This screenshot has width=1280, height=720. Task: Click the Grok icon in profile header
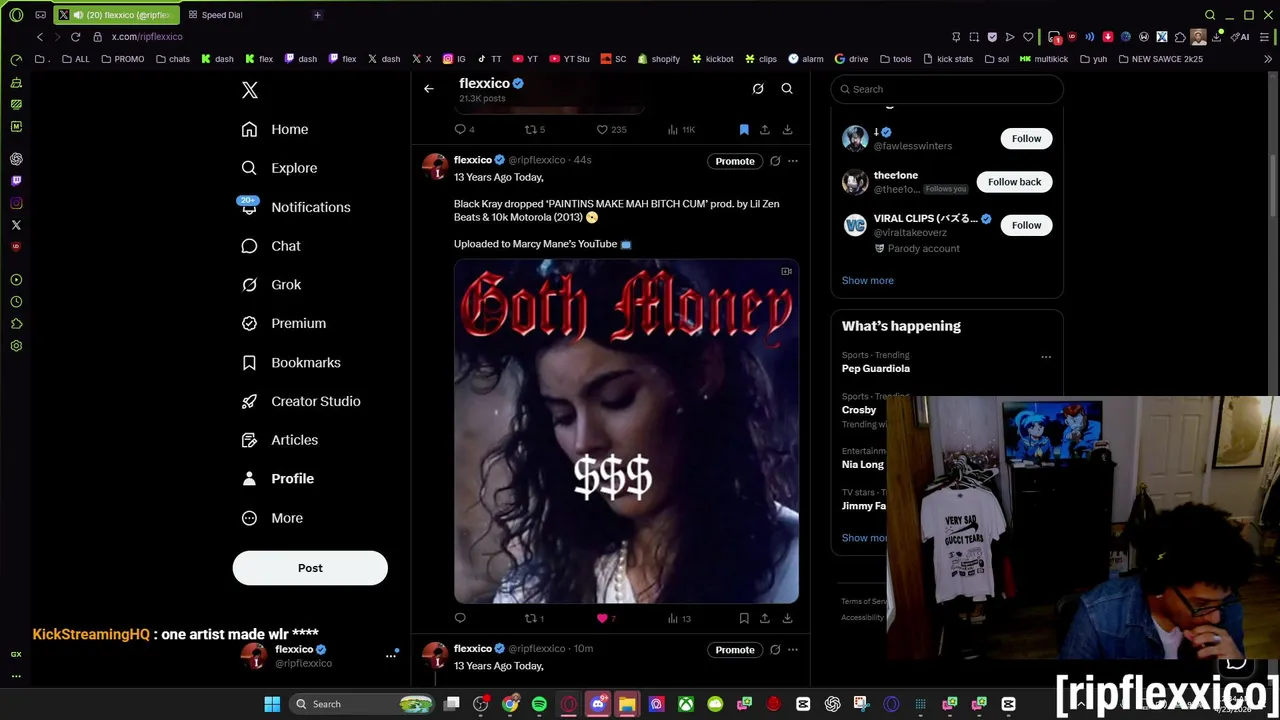pos(758,89)
